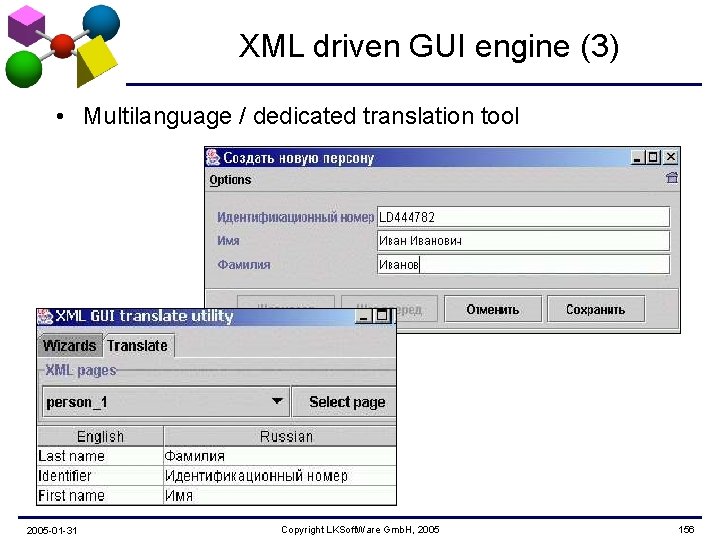Switch to the Translate tab
720x540 pixels.
[x=138, y=345]
